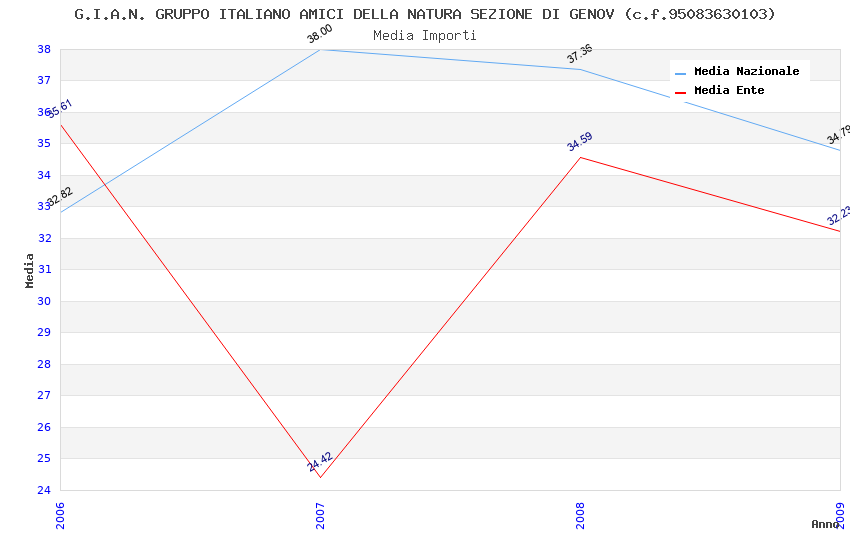Click the red line's 2008 data point
850x550 pixels.
pos(581,157)
